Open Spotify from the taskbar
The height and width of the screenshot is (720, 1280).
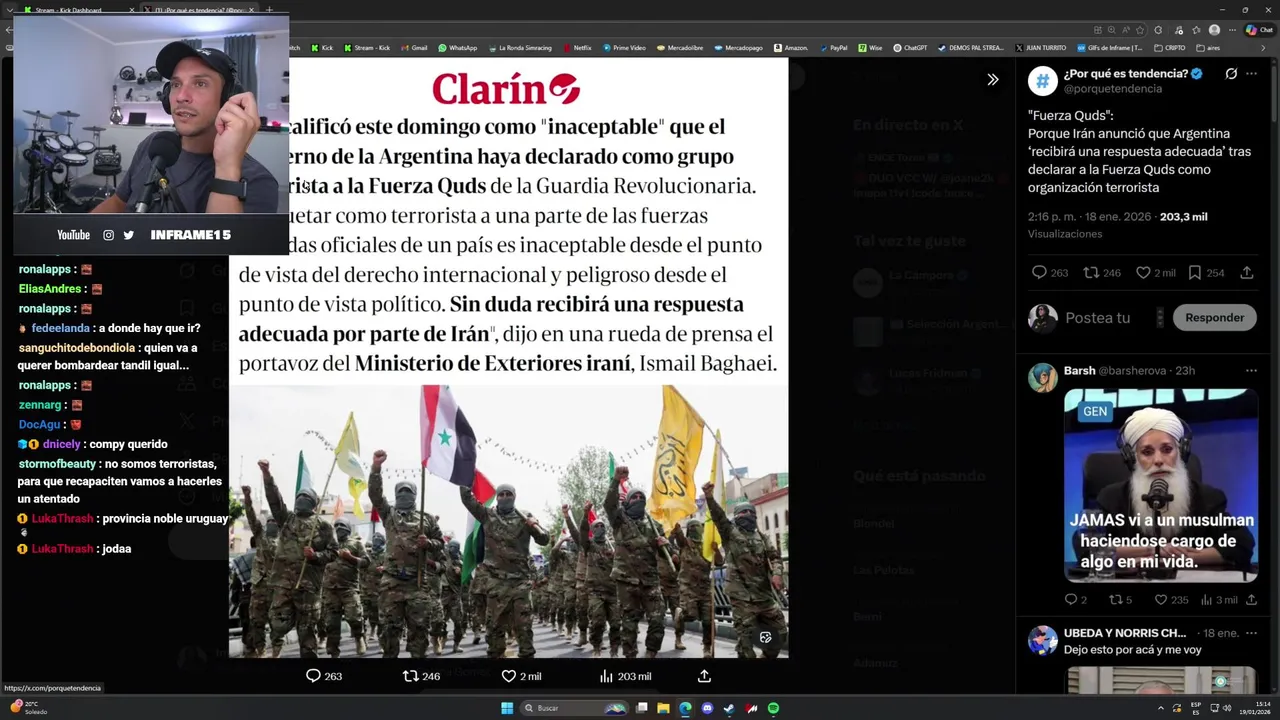[x=773, y=708]
